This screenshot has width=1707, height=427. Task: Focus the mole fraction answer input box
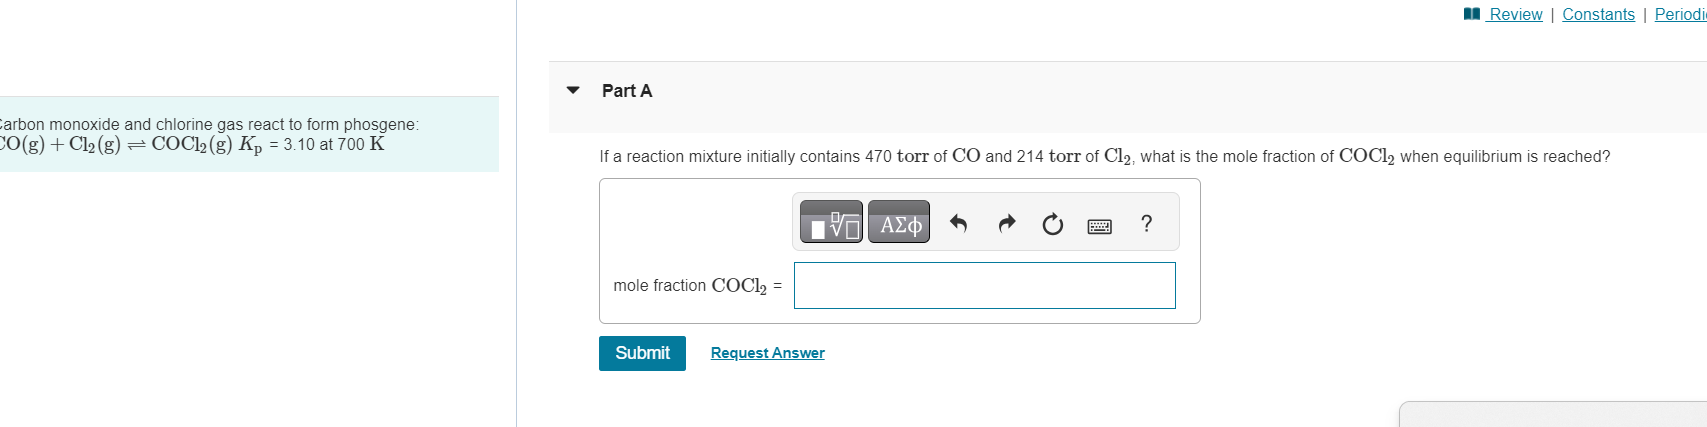984,286
